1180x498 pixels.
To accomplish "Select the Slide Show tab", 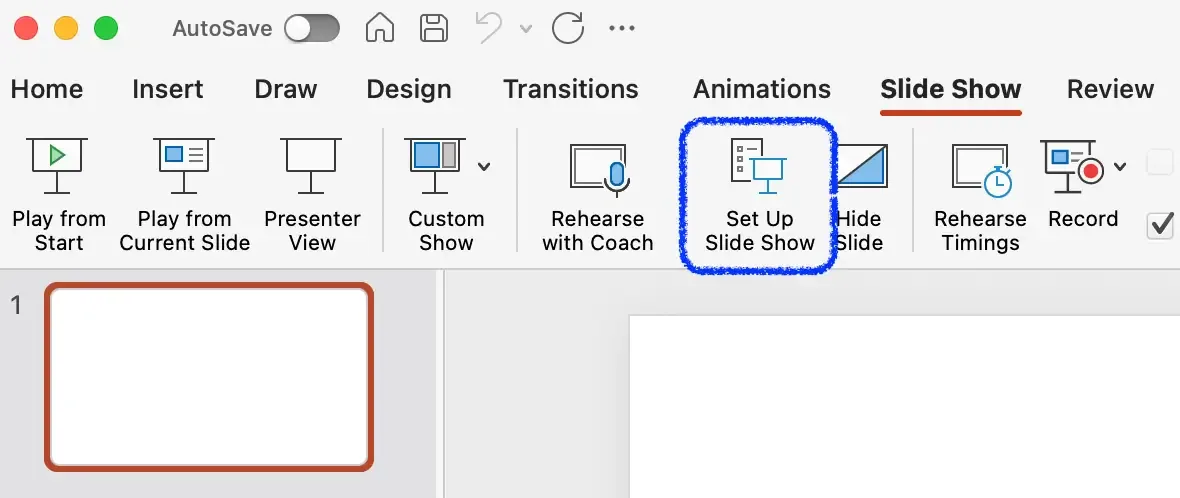I will [x=950, y=89].
